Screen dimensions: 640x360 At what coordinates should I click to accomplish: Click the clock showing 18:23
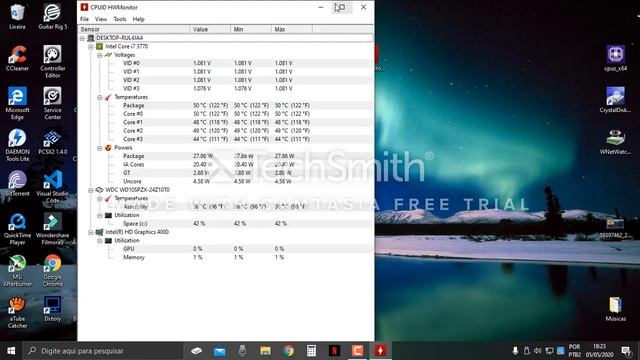pyautogui.click(x=599, y=347)
